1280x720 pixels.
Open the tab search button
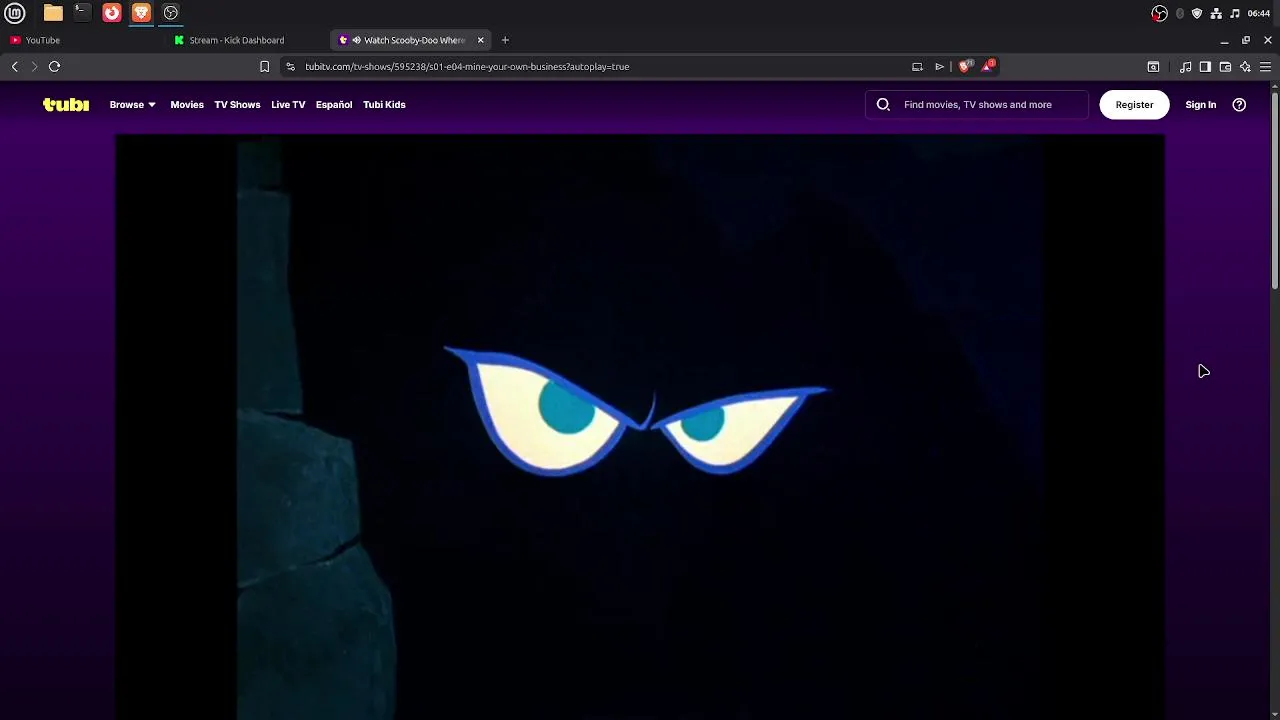point(1153,66)
